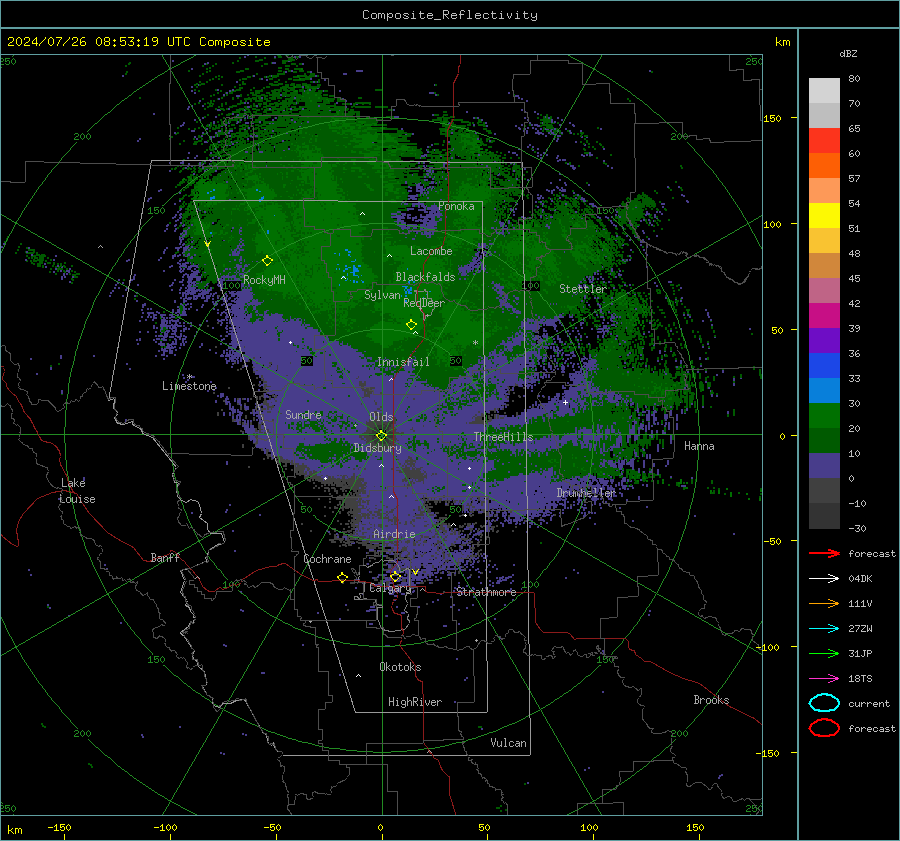The width and height of the screenshot is (900, 841).
Task: Click the red forecast arrow in legend
Action: click(824, 553)
